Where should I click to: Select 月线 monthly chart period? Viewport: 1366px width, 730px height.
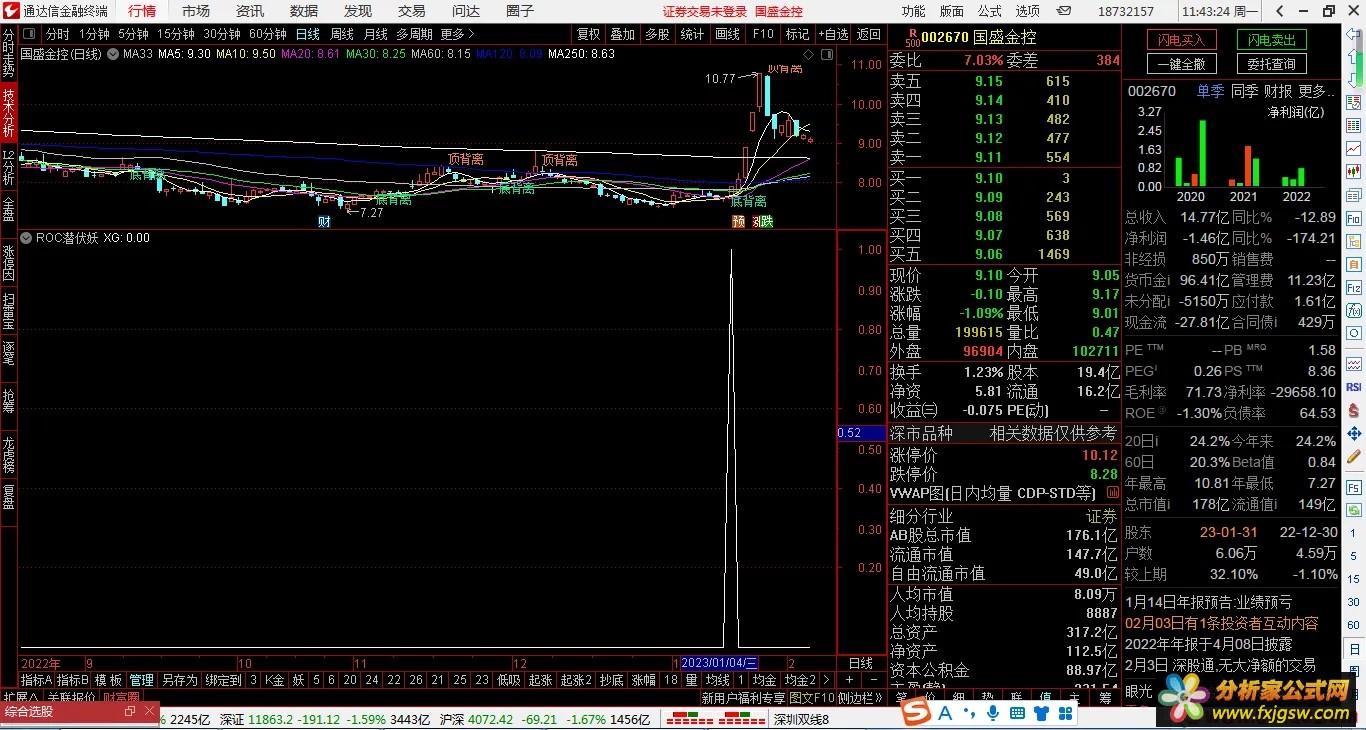click(375, 34)
